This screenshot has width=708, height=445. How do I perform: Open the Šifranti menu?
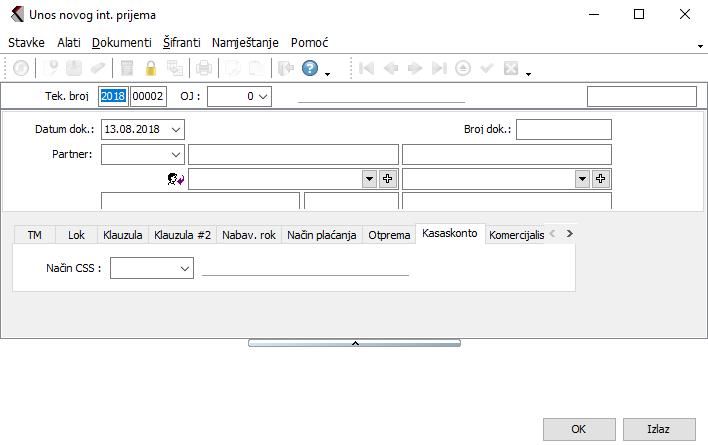pos(182,43)
